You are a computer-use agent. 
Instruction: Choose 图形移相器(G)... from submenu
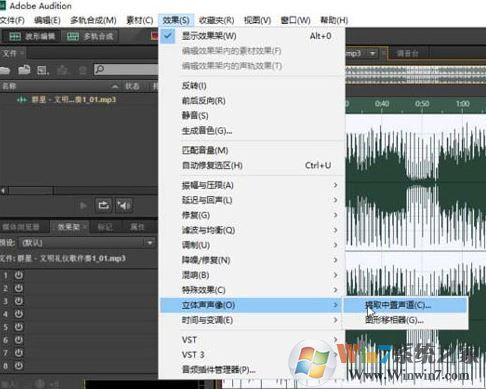(x=405, y=320)
